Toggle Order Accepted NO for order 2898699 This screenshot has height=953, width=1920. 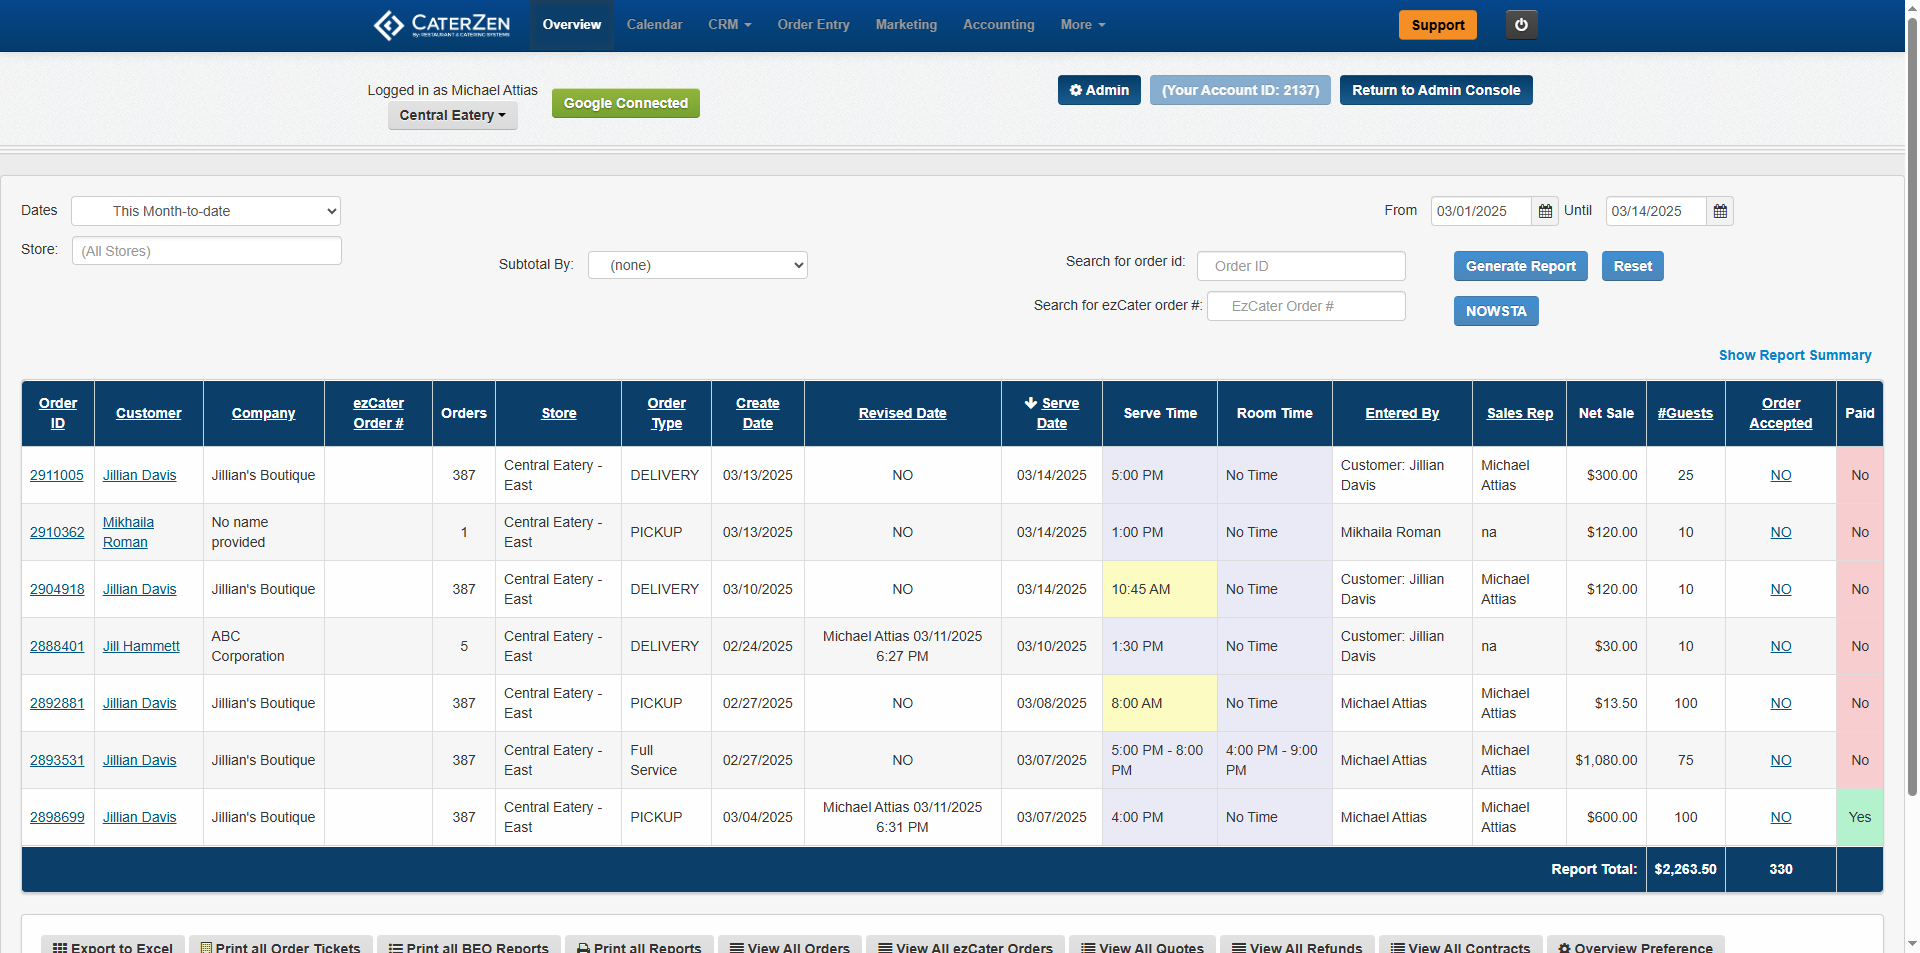point(1780,817)
